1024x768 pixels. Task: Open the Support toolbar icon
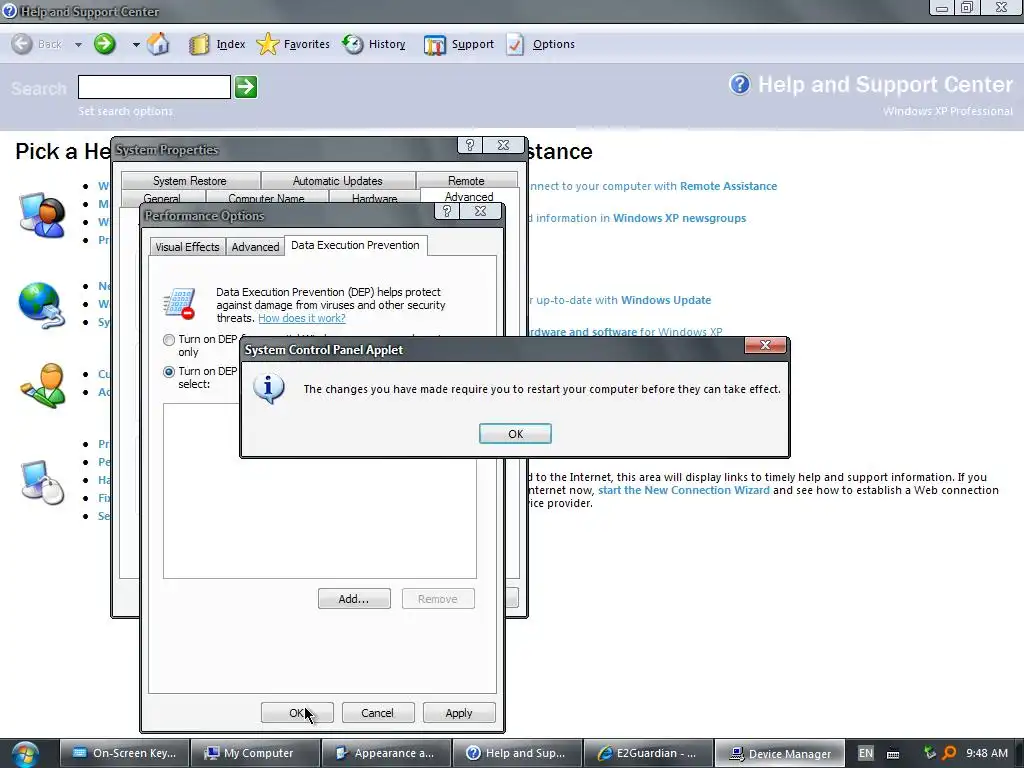[435, 44]
